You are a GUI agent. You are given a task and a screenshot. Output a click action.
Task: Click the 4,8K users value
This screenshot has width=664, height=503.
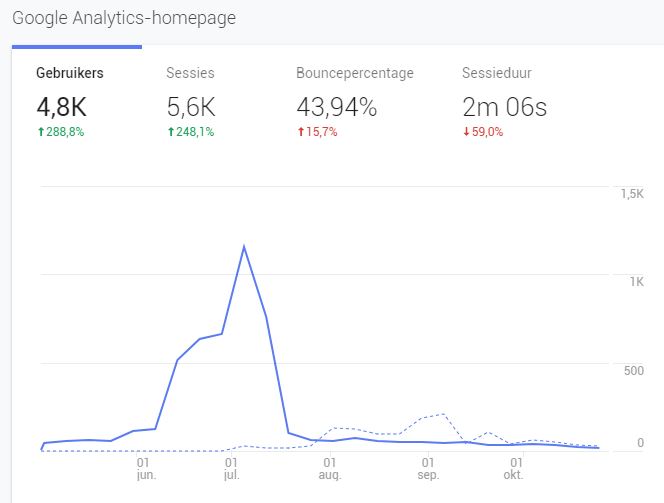(x=61, y=107)
